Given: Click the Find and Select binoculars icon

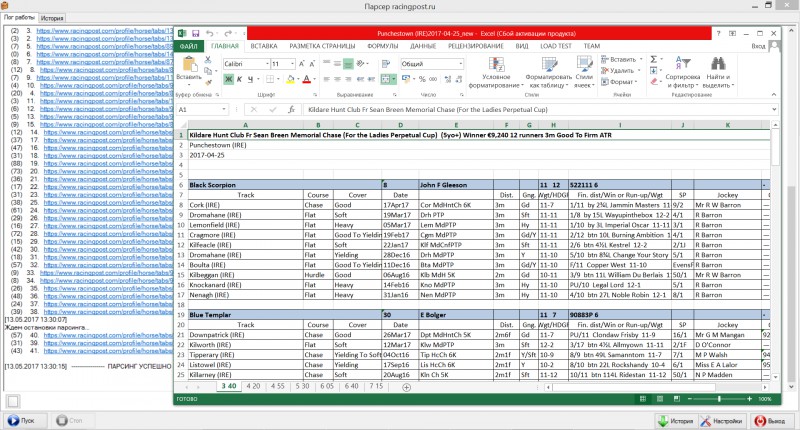Looking at the screenshot, I should (718, 64).
